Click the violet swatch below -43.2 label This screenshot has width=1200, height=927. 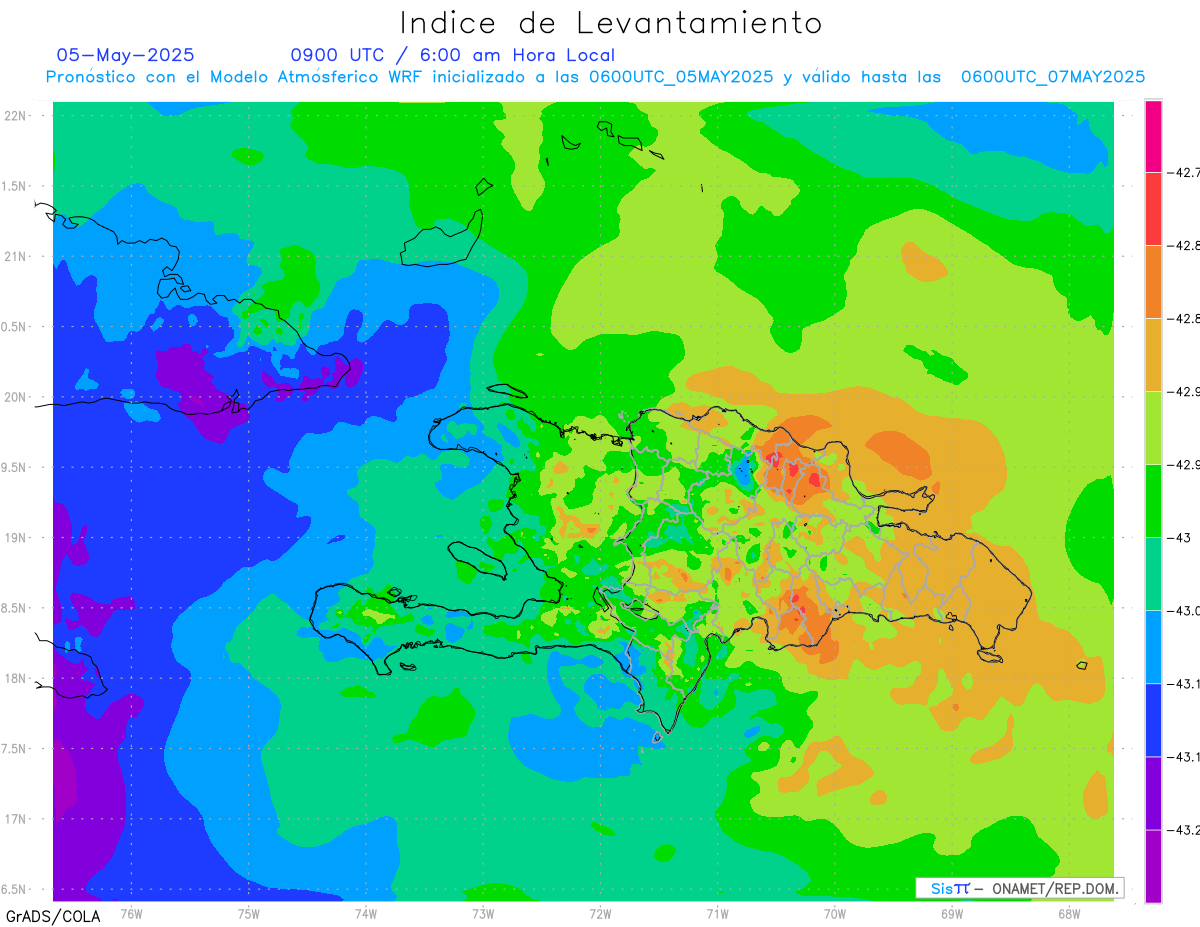pos(1153,866)
